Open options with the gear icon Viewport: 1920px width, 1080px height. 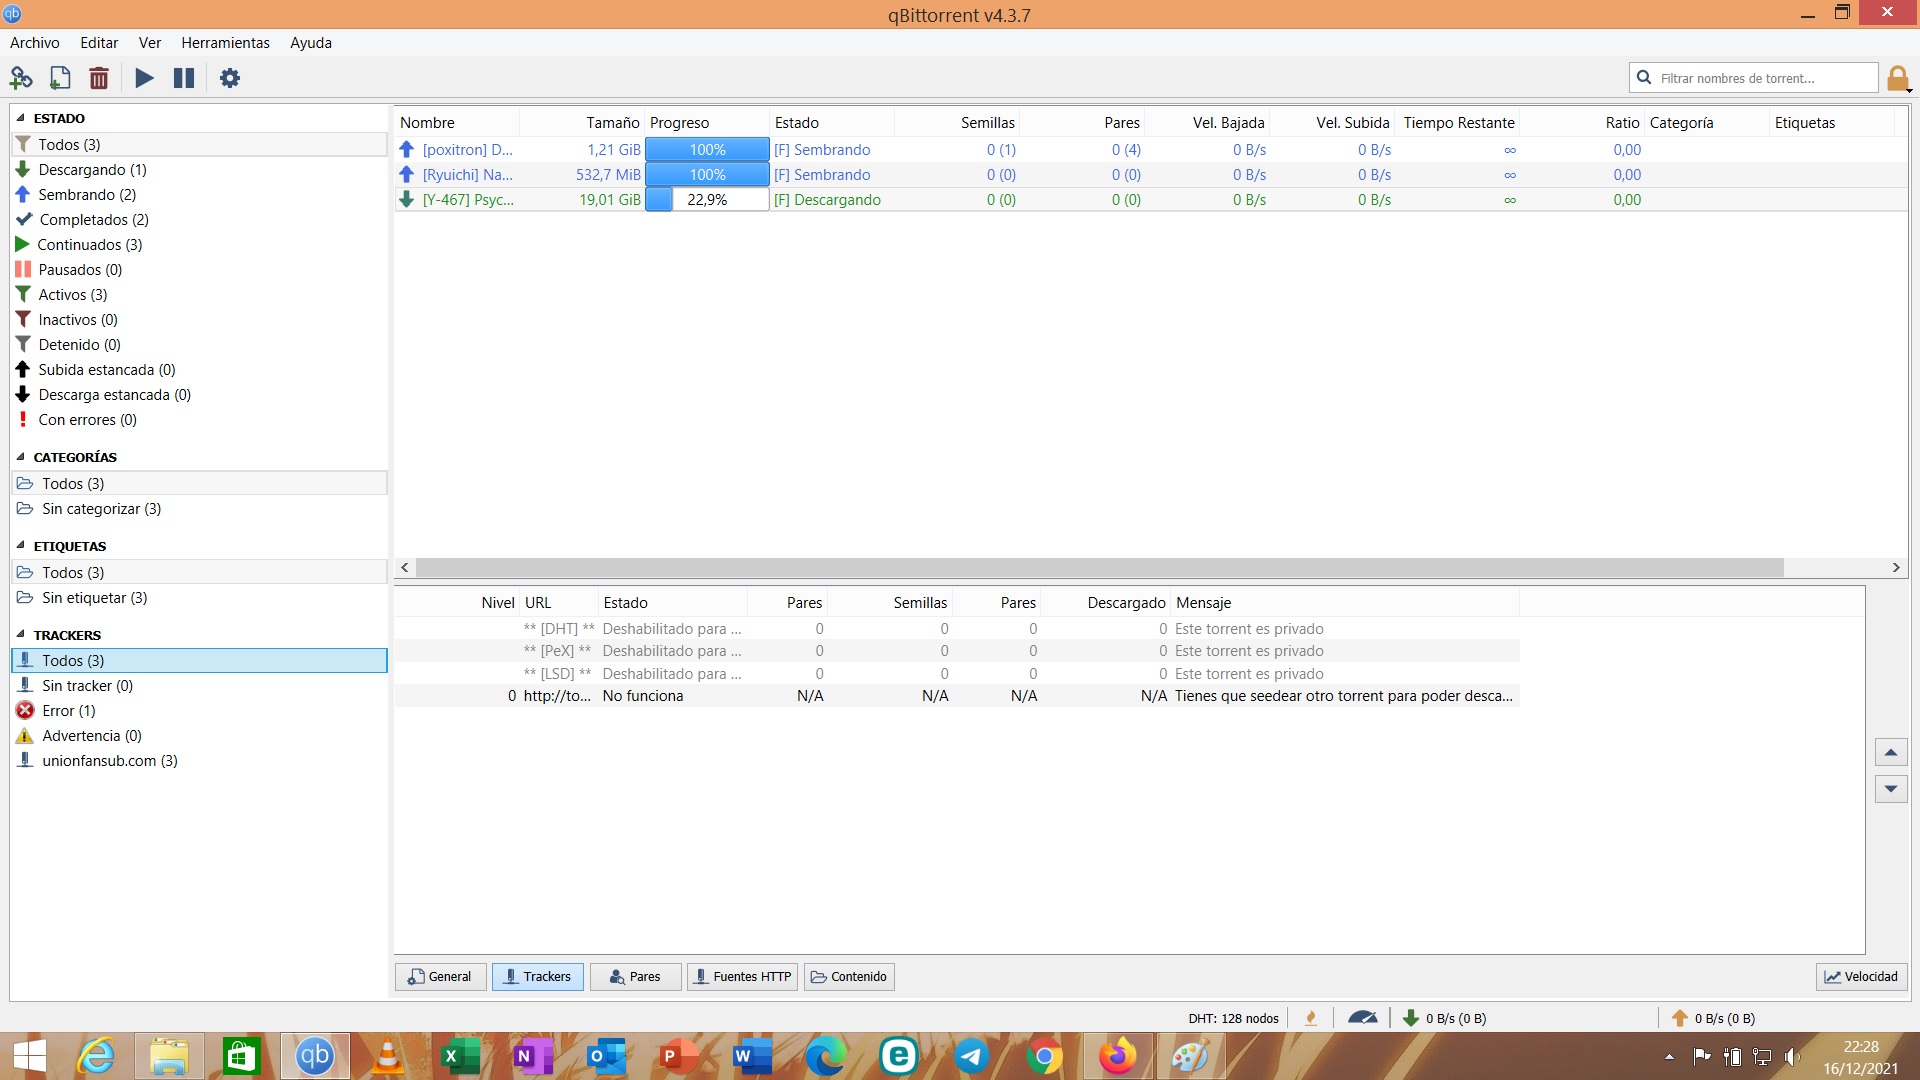pos(230,78)
